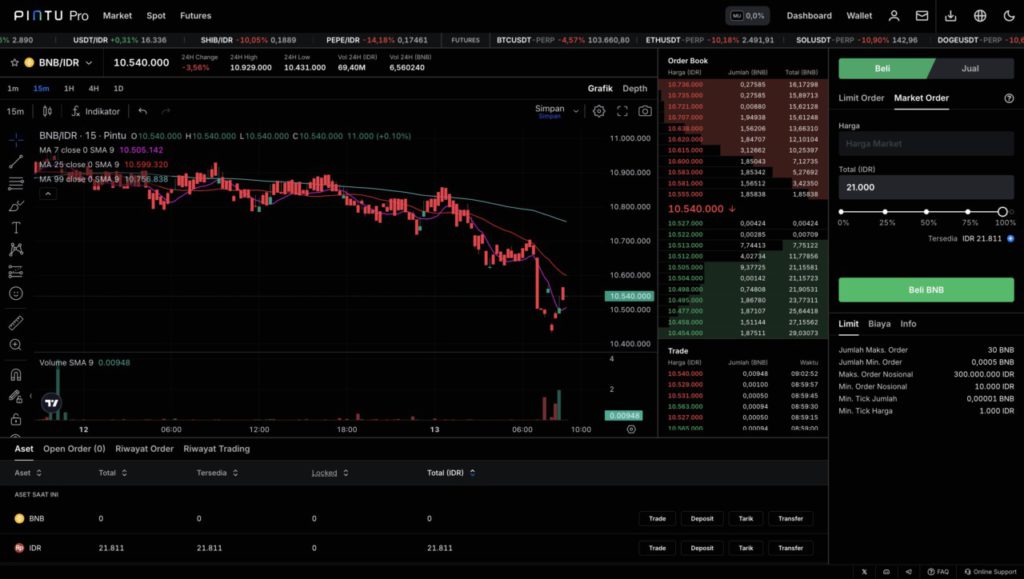Open the Open Order (0) tab

click(74, 448)
